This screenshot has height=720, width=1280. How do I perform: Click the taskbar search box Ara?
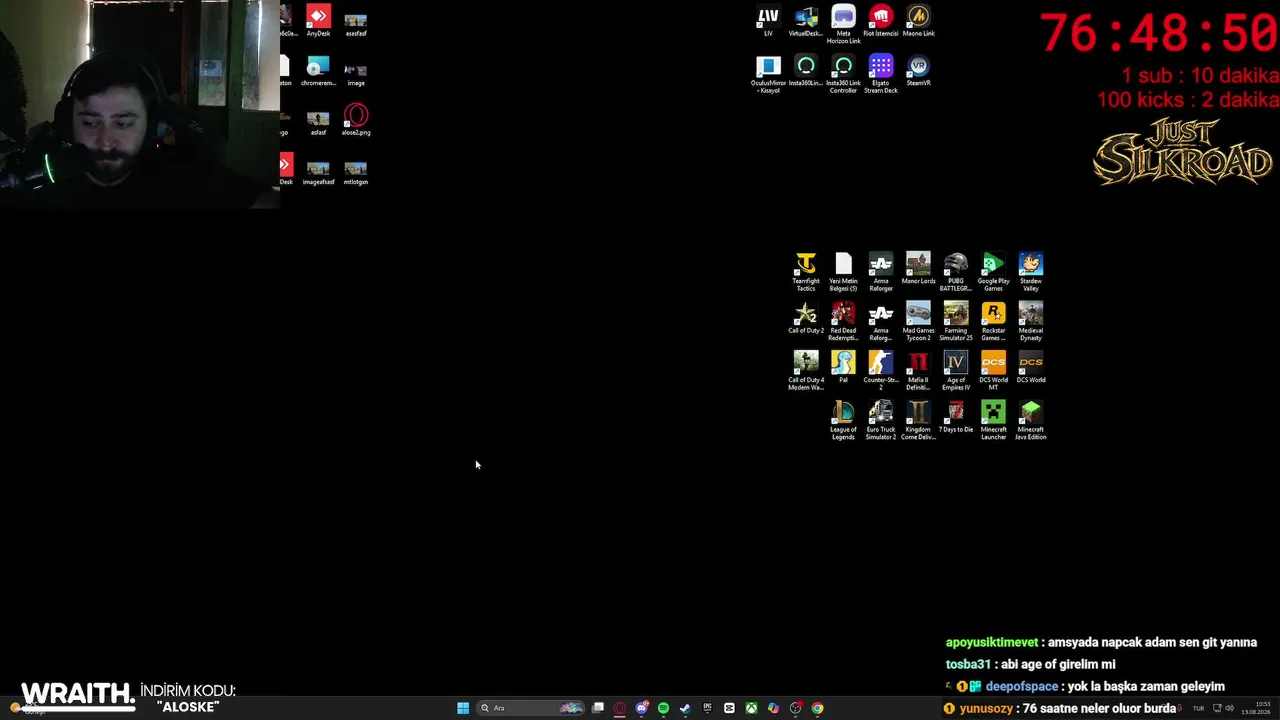point(531,708)
